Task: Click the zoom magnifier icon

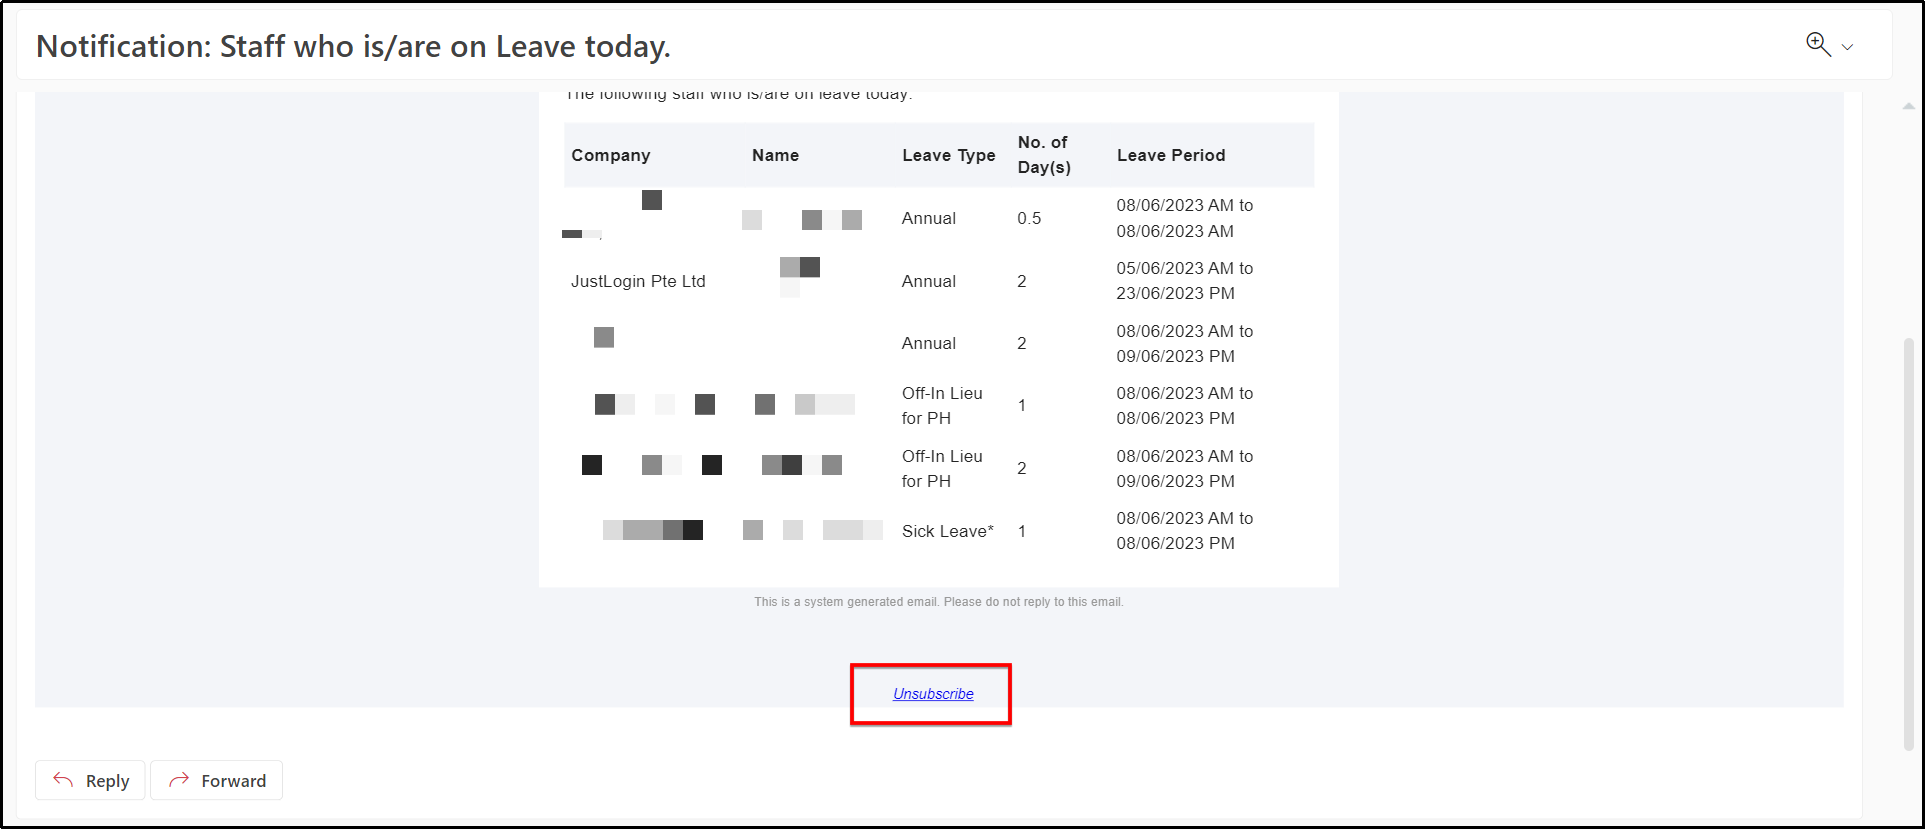Action: pos(1817,44)
